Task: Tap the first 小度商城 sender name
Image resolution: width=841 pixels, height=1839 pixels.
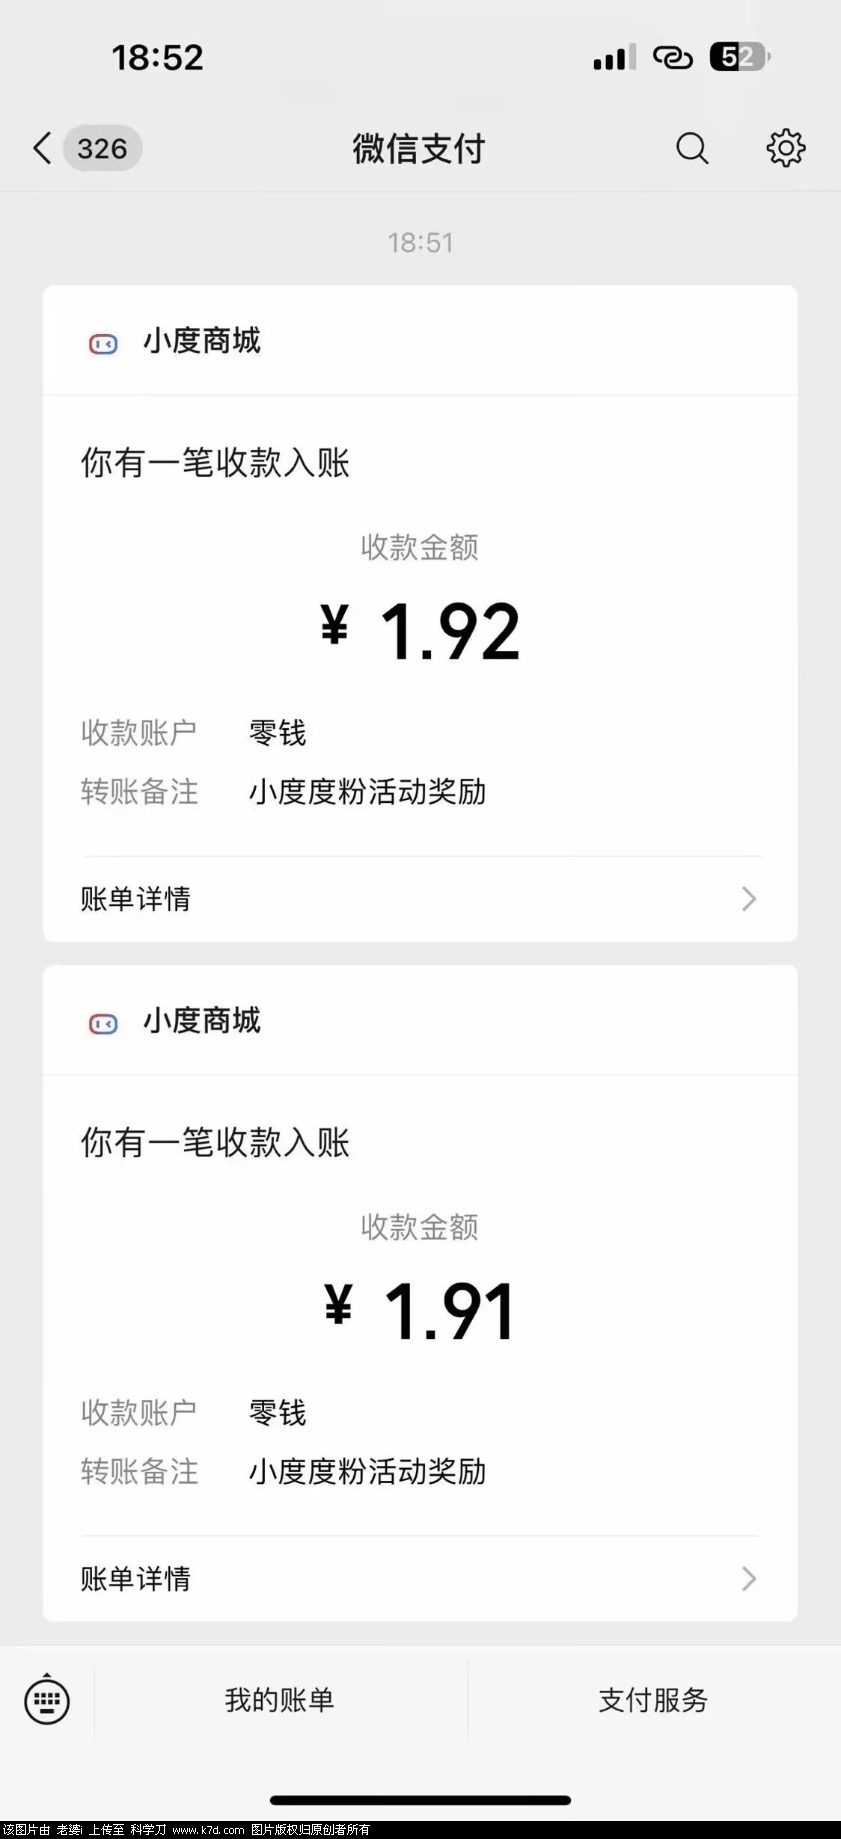Action: 202,341
